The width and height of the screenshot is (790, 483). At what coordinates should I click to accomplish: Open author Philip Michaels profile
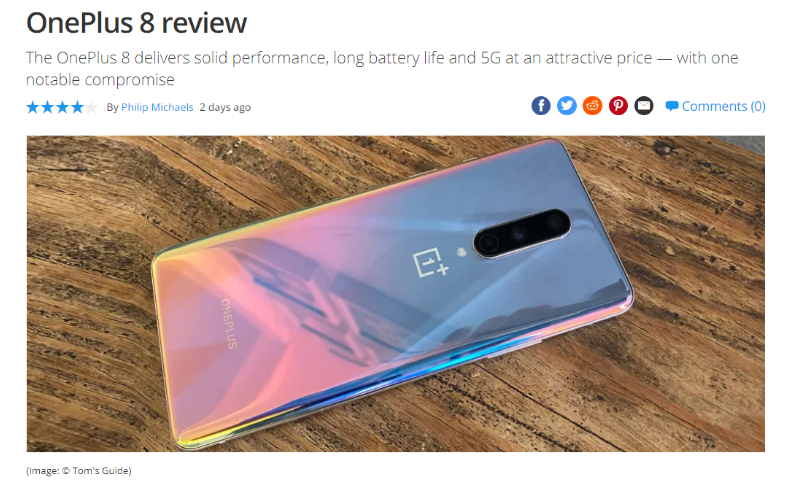point(157,107)
